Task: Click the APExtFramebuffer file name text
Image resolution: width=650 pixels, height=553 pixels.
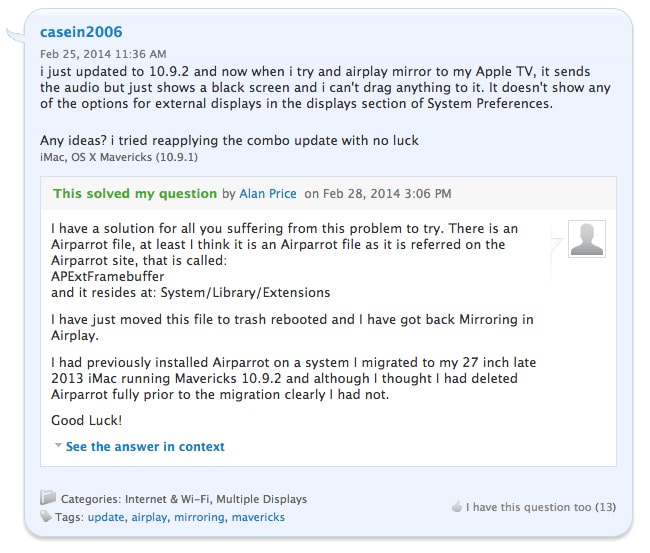Action: pyautogui.click(x=108, y=276)
